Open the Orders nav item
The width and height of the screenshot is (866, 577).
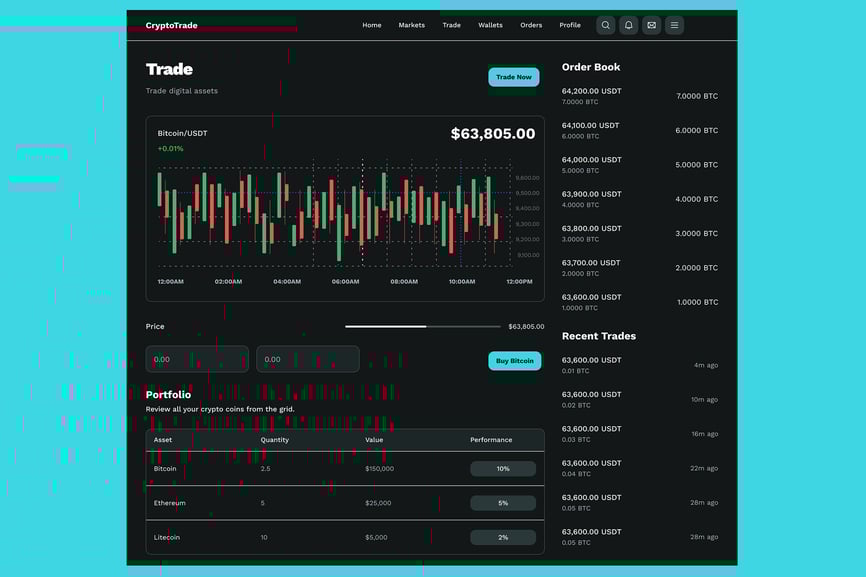coord(530,25)
